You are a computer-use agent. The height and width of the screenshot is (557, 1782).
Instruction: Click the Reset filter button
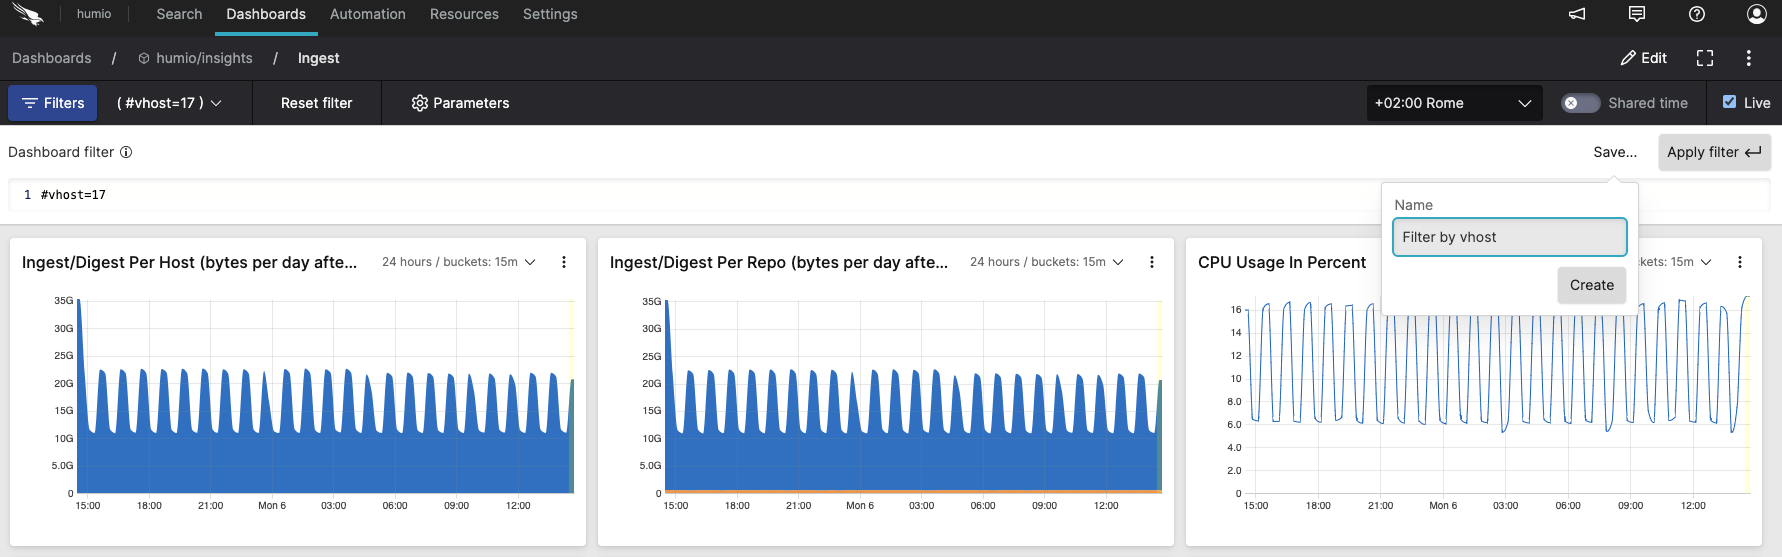tap(316, 103)
